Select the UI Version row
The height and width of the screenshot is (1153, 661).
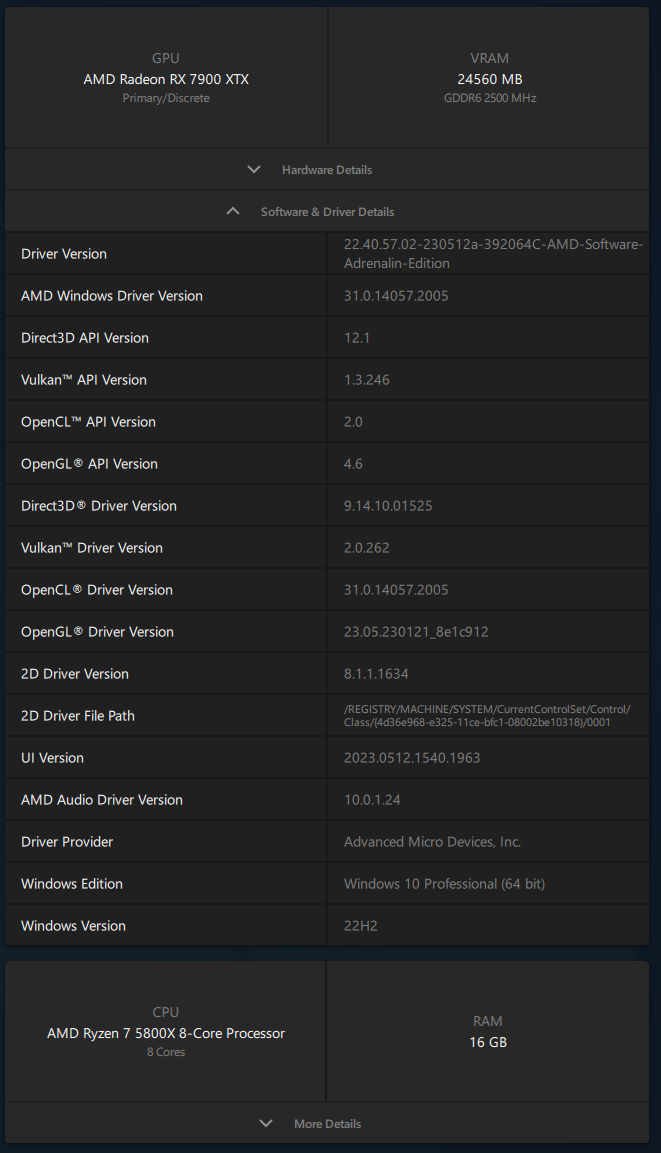(326, 757)
